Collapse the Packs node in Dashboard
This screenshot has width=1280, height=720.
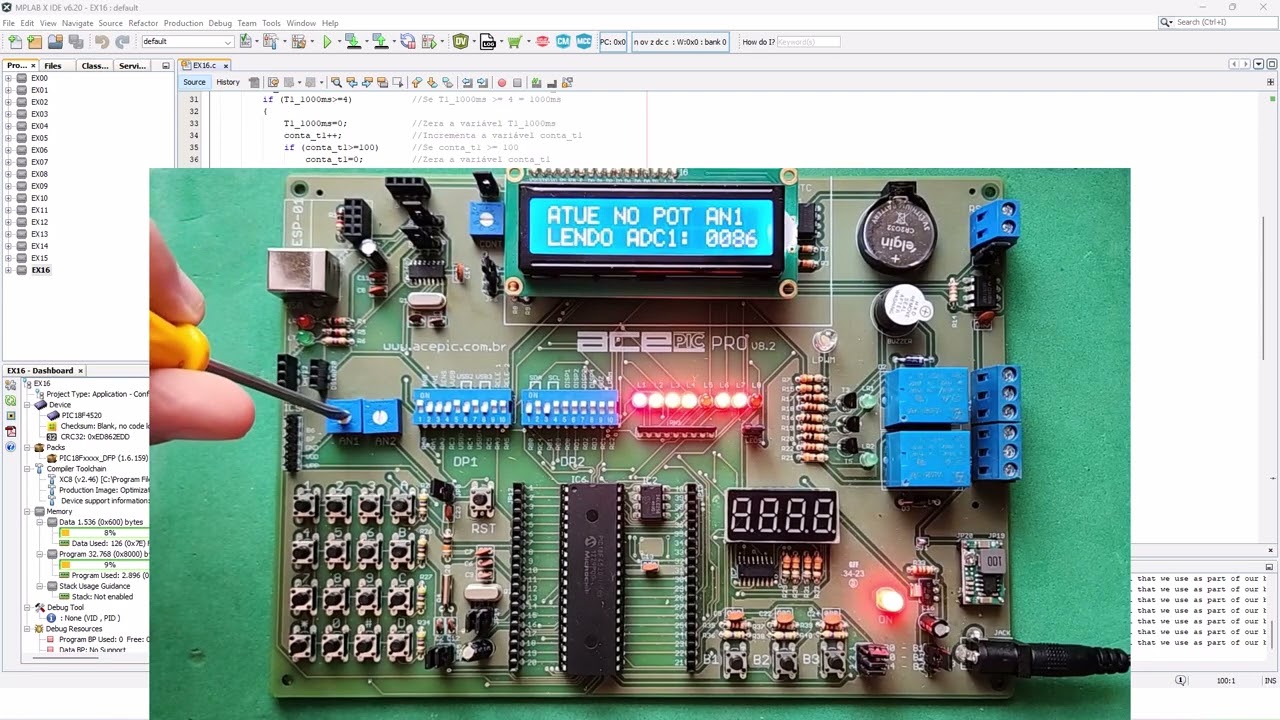pyautogui.click(x=28, y=448)
